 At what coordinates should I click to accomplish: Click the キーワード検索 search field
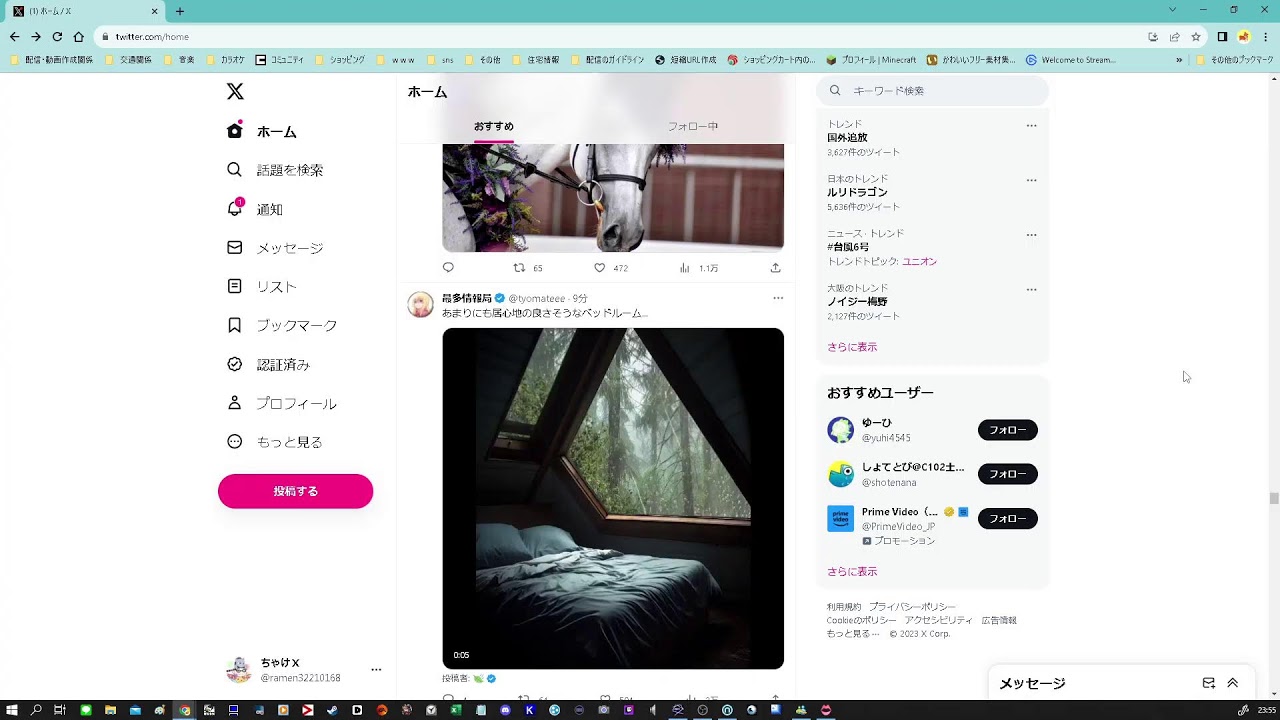pyautogui.click(x=940, y=91)
